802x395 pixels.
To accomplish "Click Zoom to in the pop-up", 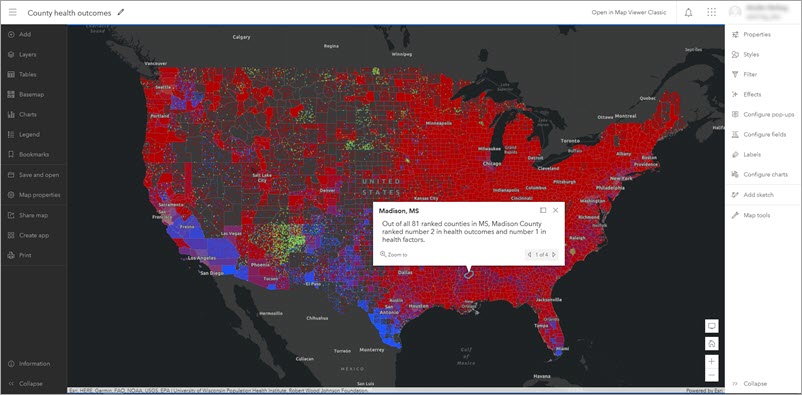I will click(x=394, y=254).
